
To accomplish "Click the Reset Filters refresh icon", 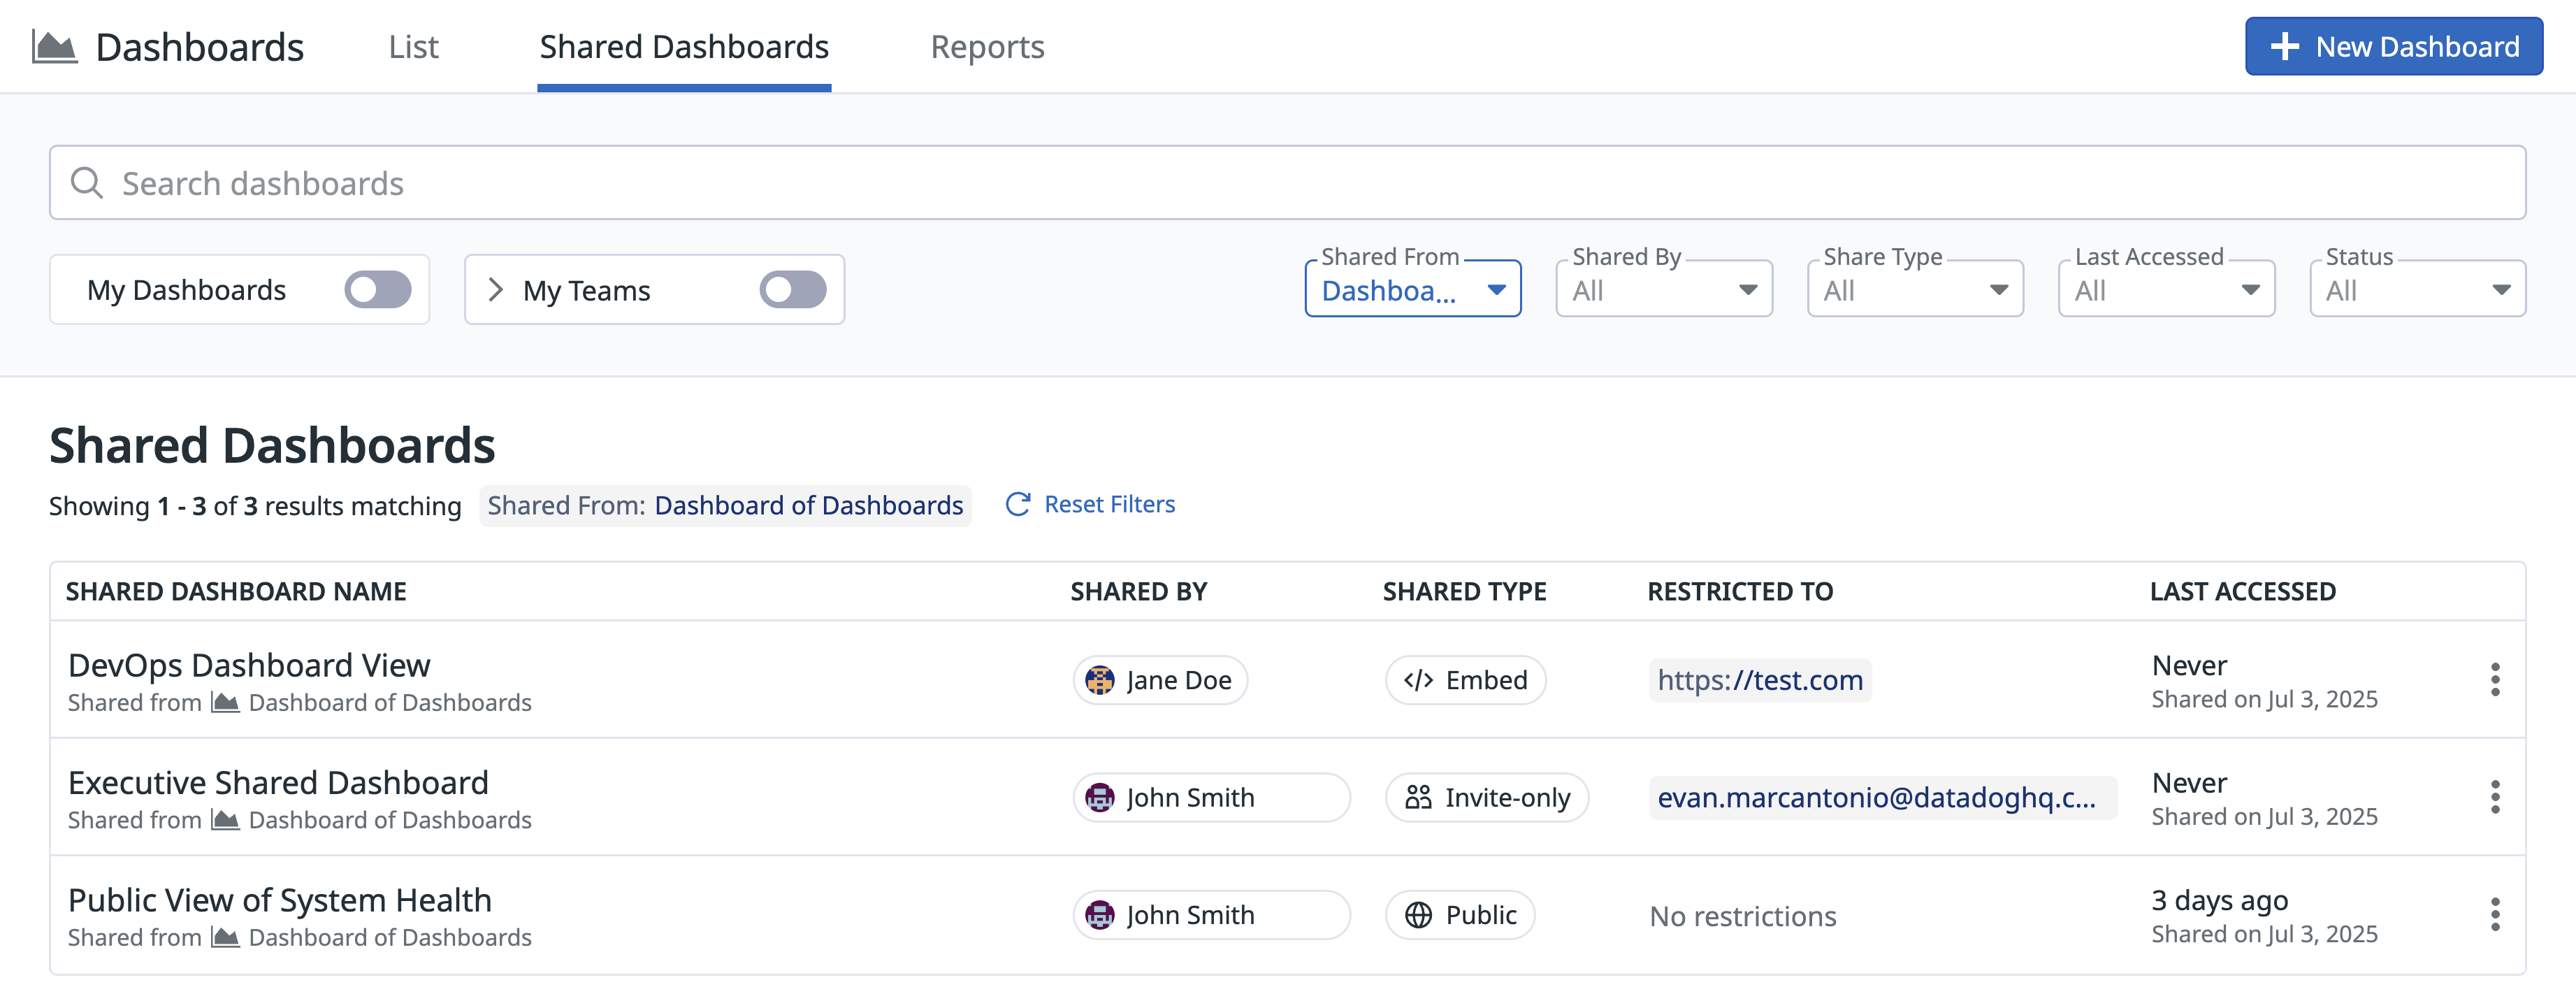I will tap(1017, 504).
